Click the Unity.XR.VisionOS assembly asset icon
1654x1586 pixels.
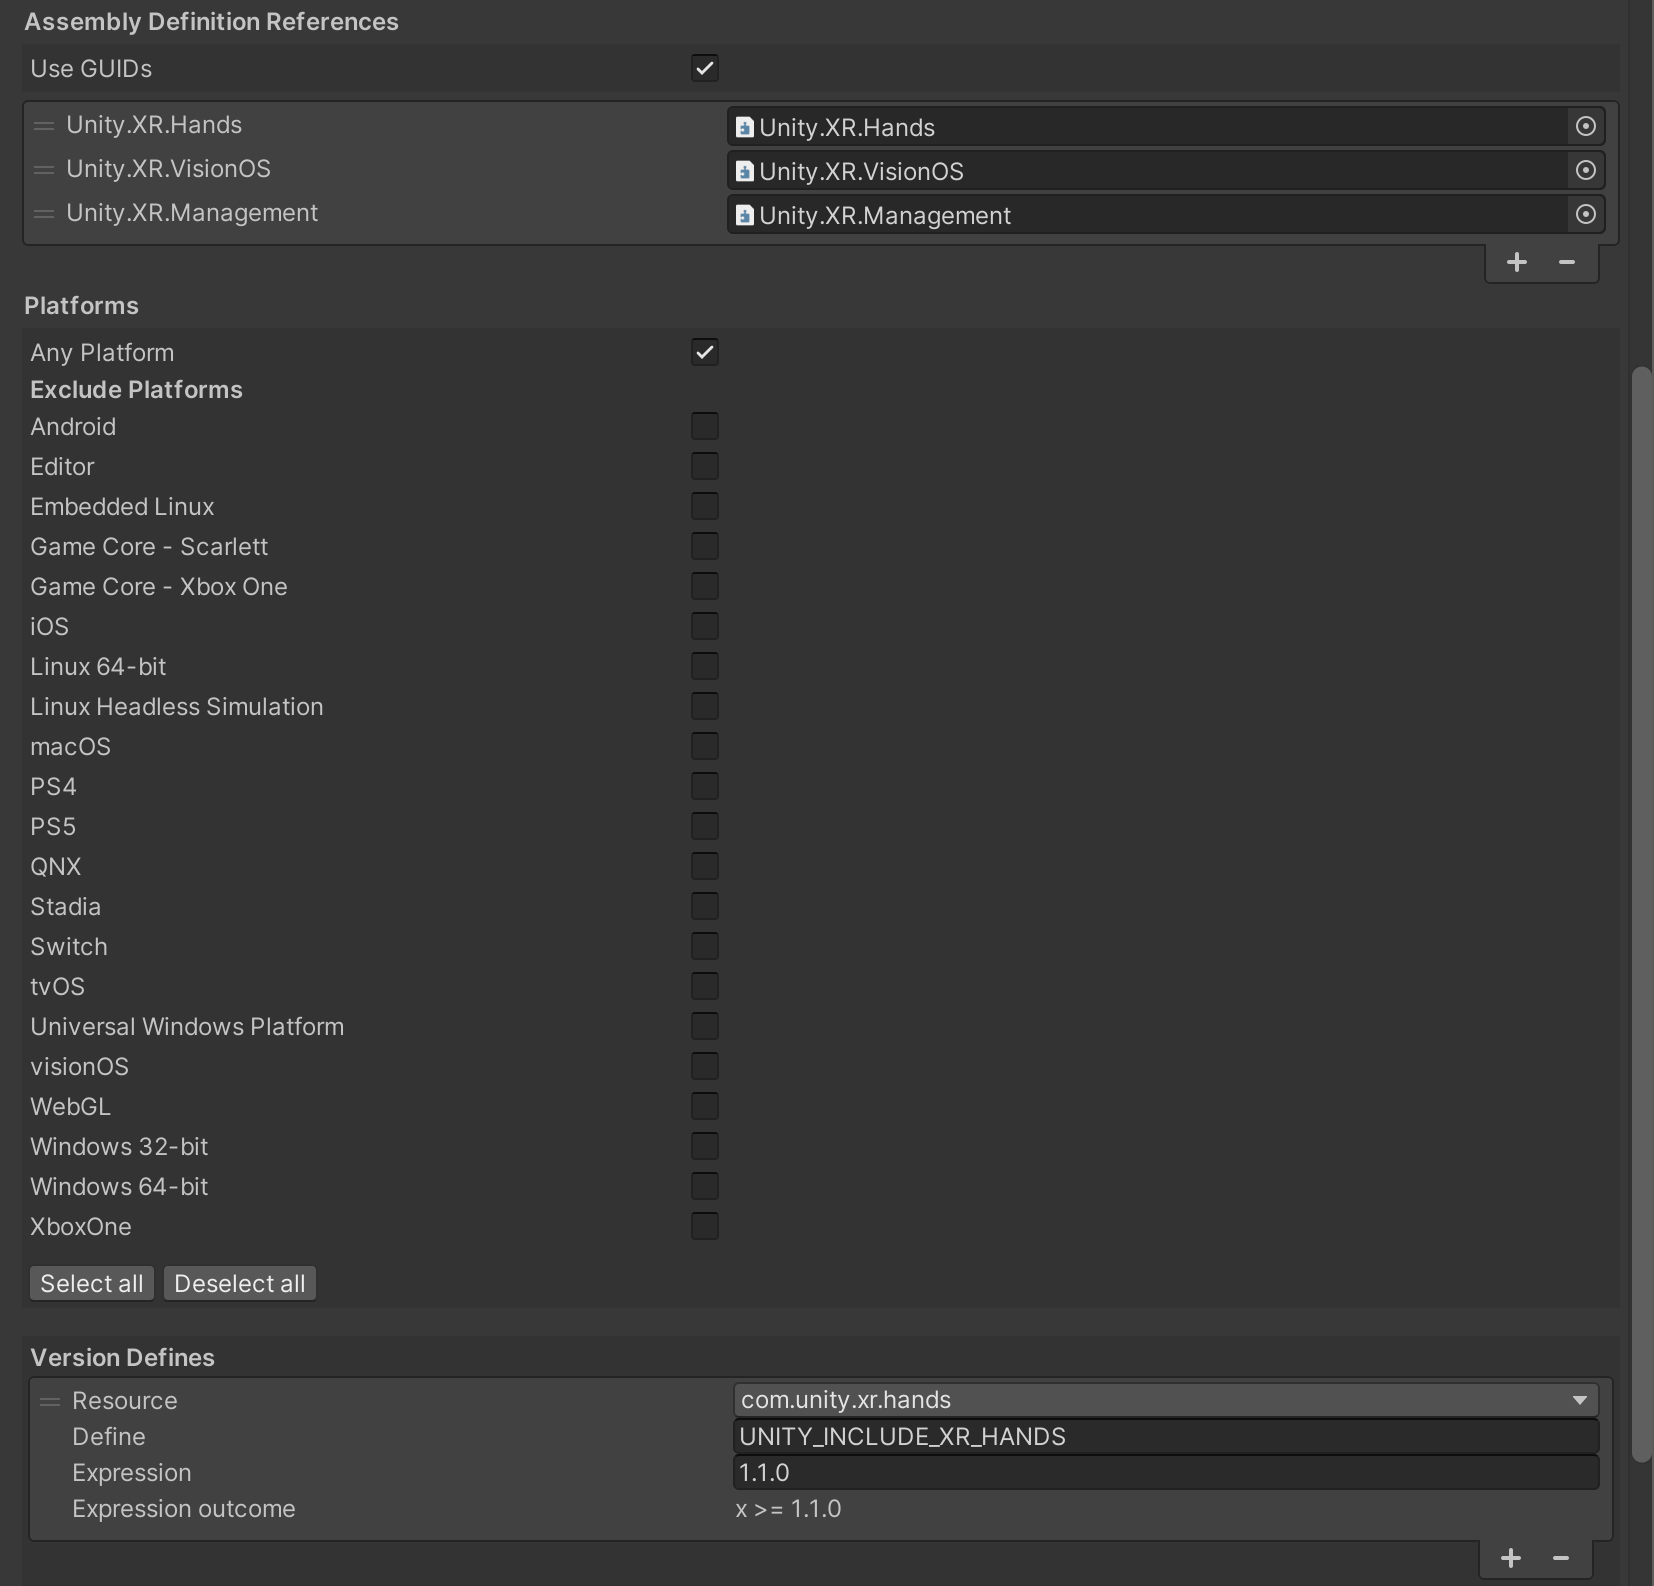(745, 171)
